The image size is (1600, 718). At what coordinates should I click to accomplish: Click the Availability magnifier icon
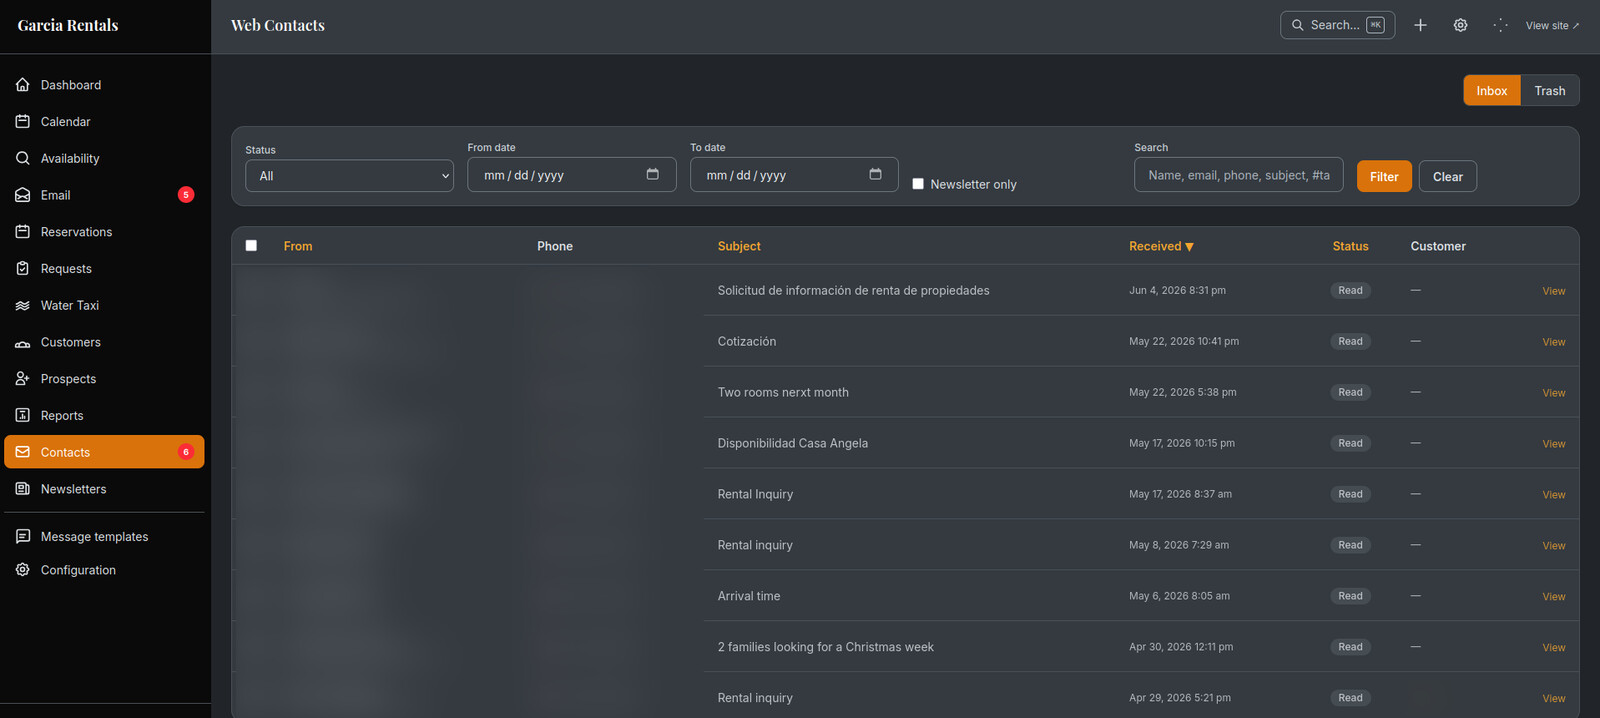click(x=23, y=158)
